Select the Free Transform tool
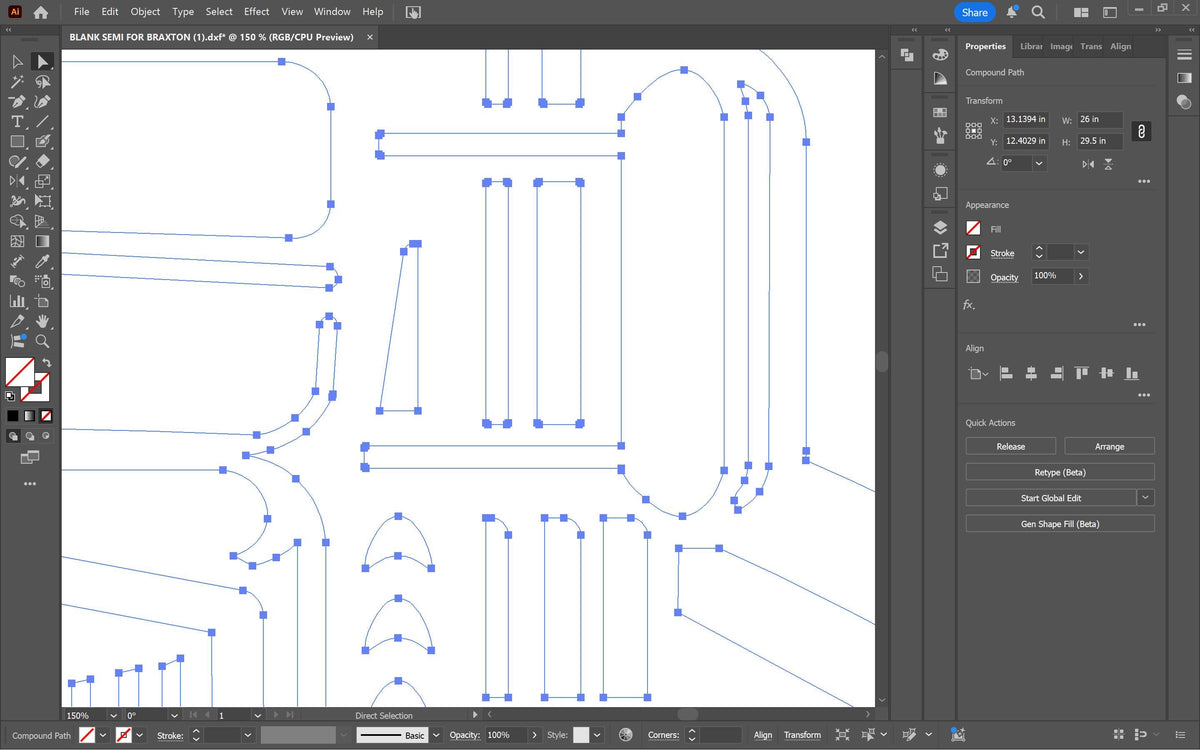Viewport: 1200px width, 750px height. point(42,201)
